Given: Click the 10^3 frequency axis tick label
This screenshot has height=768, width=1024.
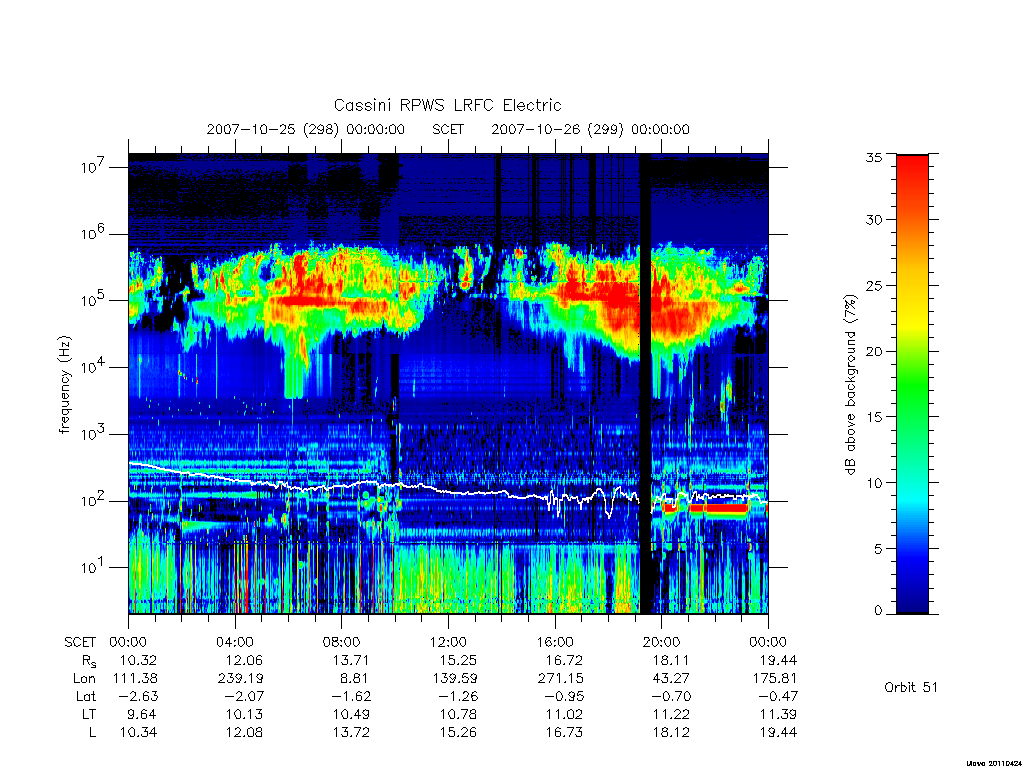Looking at the screenshot, I should 93,434.
